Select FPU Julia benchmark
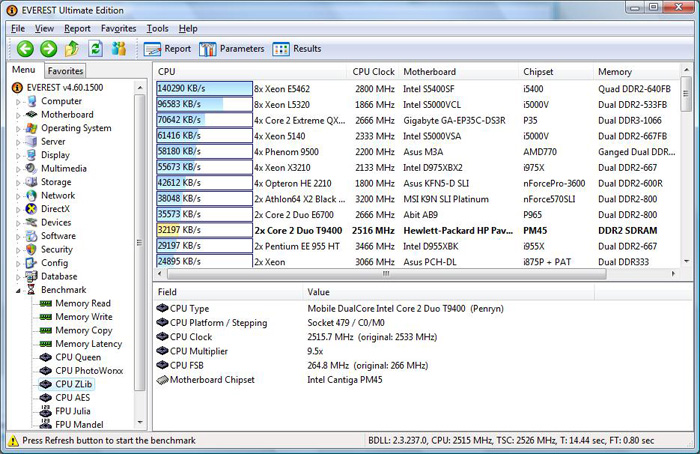Image resolution: width=700 pixels, height=454 pixels. [72, 411]
